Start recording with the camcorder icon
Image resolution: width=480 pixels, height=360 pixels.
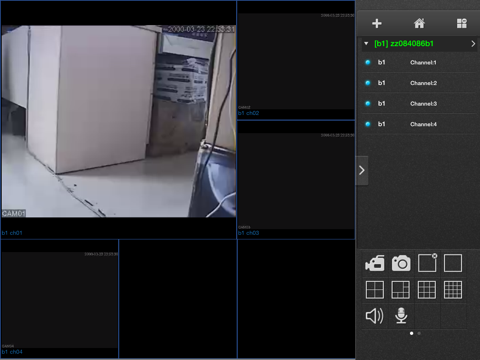coord(375,263)
